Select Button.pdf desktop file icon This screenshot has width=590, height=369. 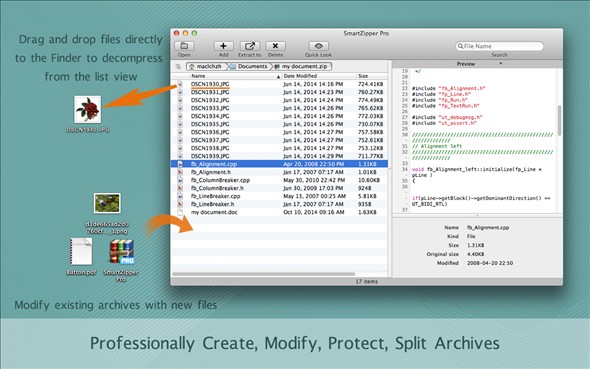[x=81, y=251]
